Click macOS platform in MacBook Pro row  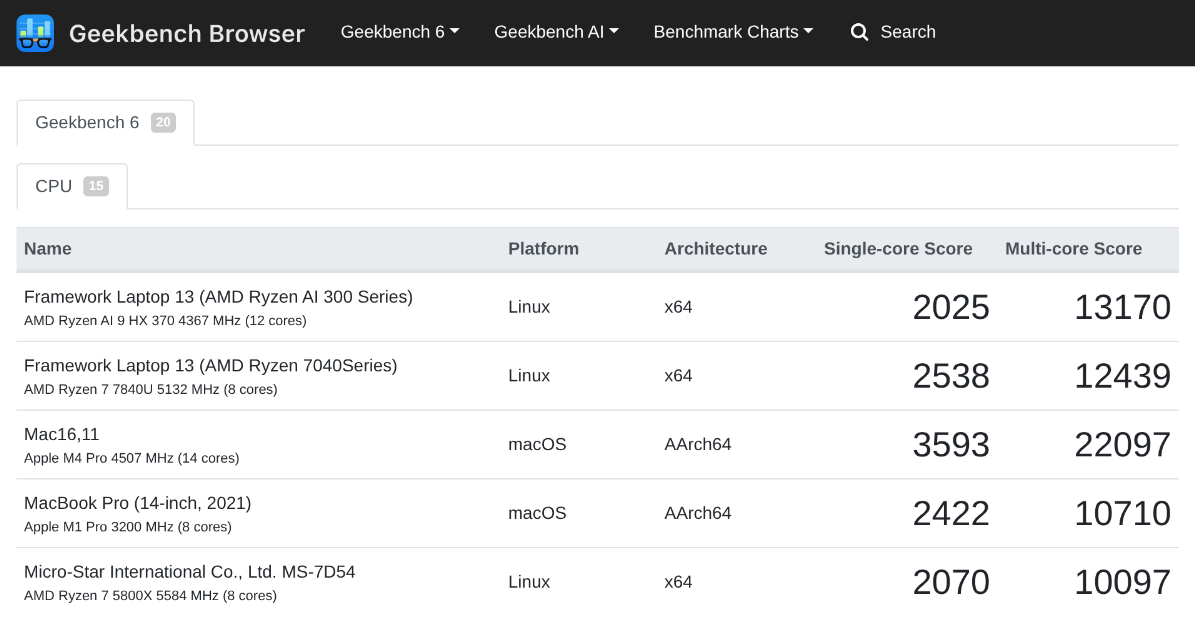pyautogui.click(x=537, y=513)
